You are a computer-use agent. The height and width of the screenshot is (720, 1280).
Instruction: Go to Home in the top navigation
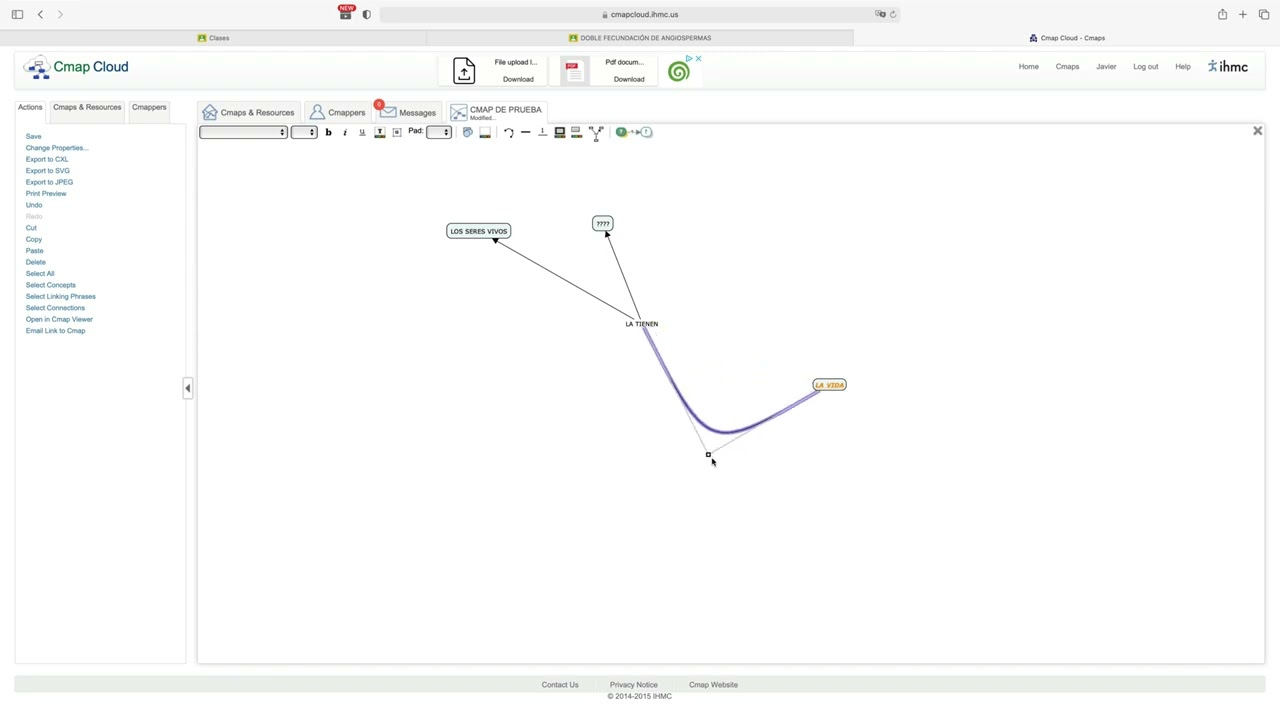(1028, 67)
